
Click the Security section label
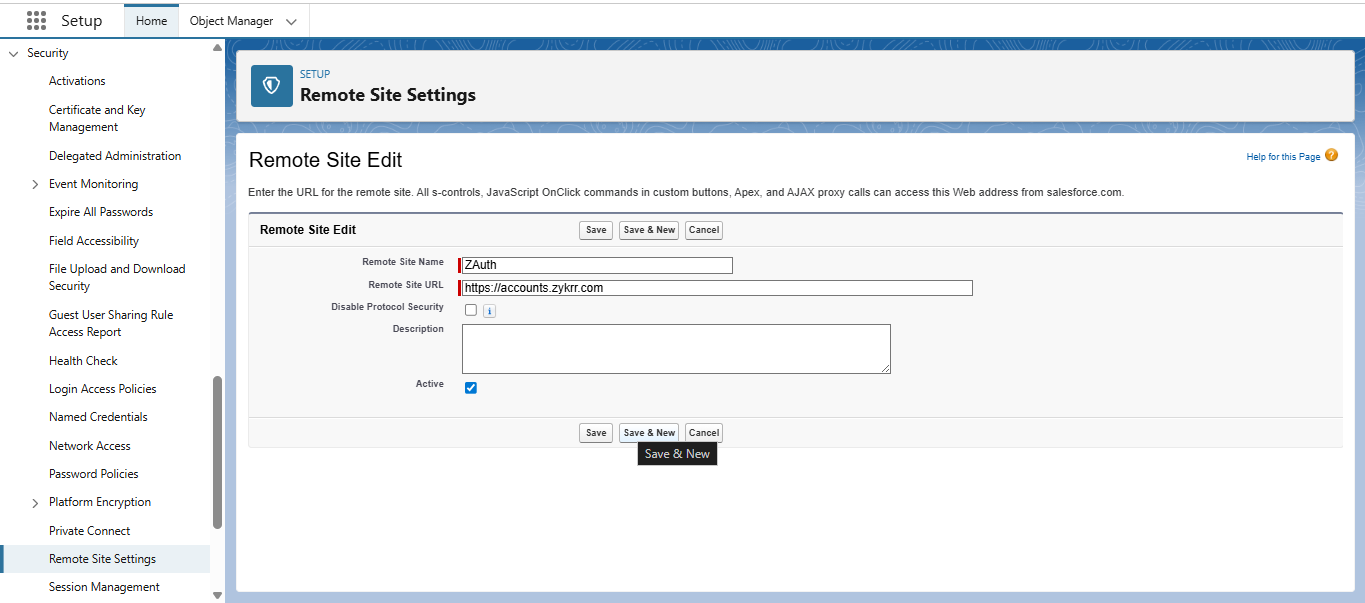tap(48, 53)
